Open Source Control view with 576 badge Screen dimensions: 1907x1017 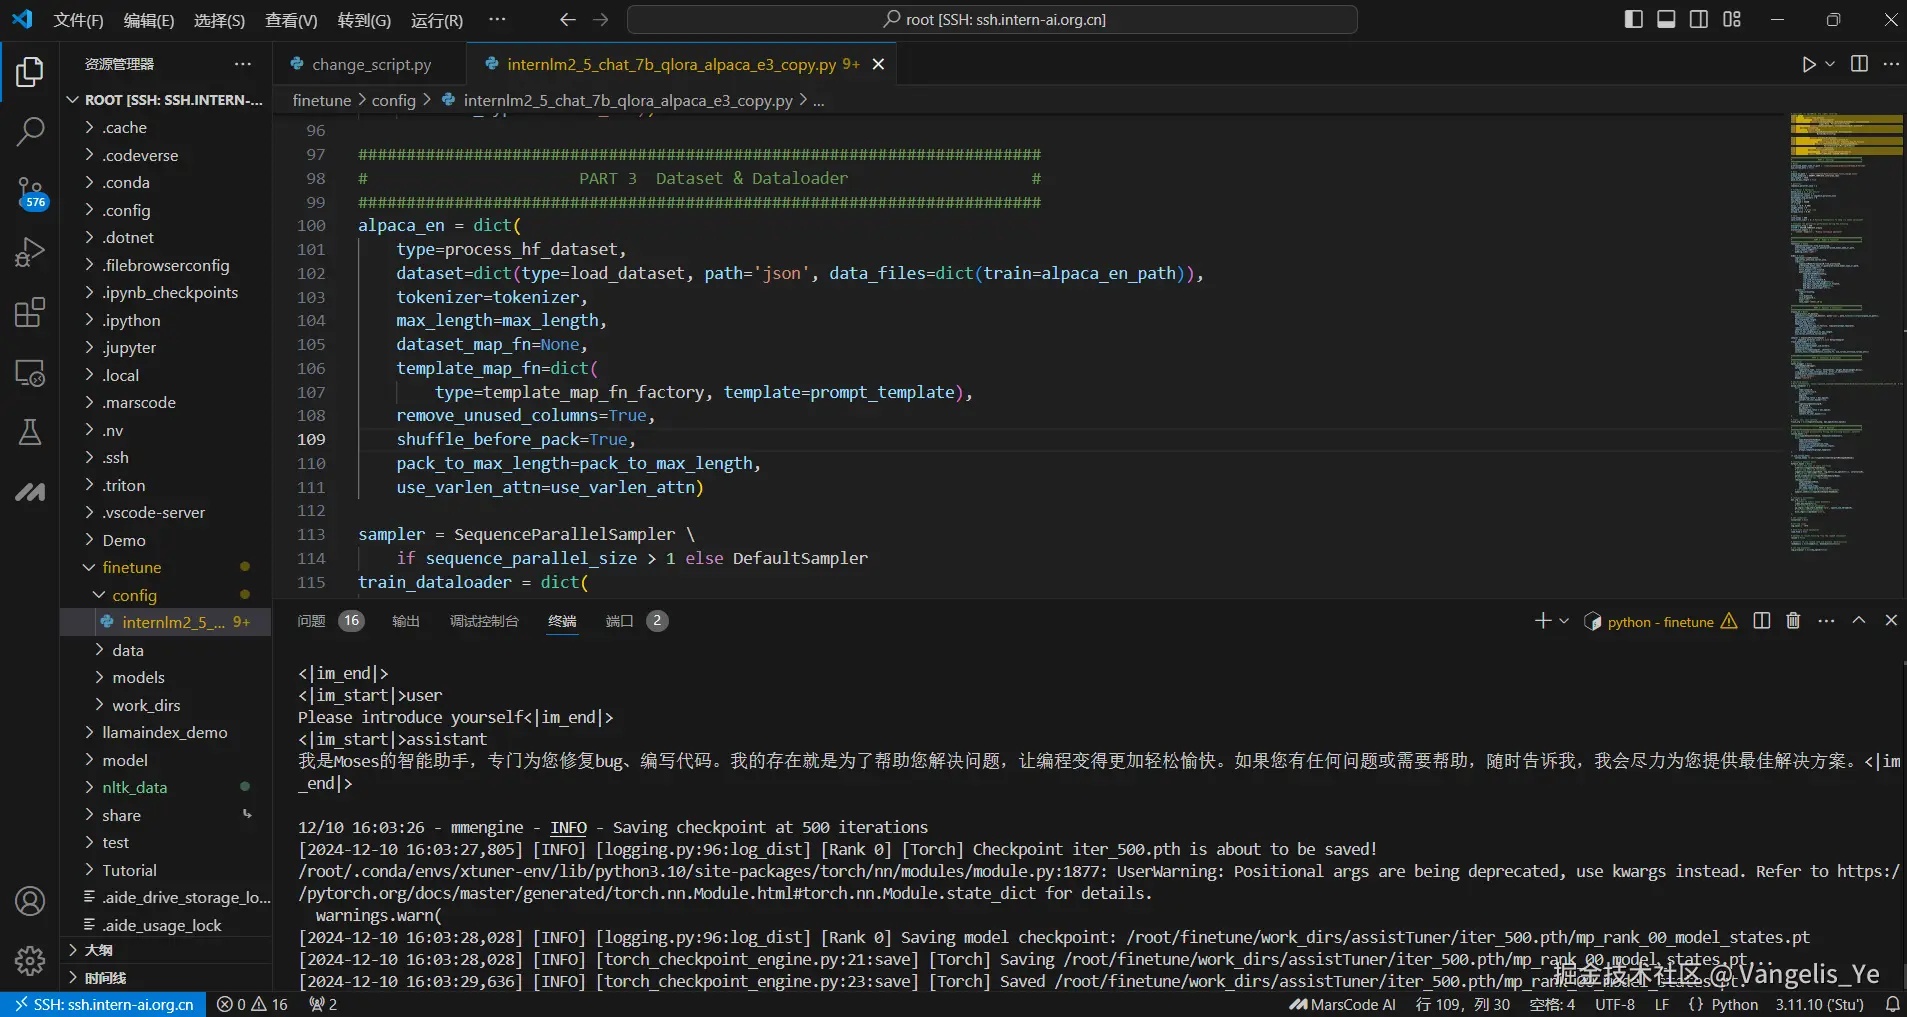30,192
